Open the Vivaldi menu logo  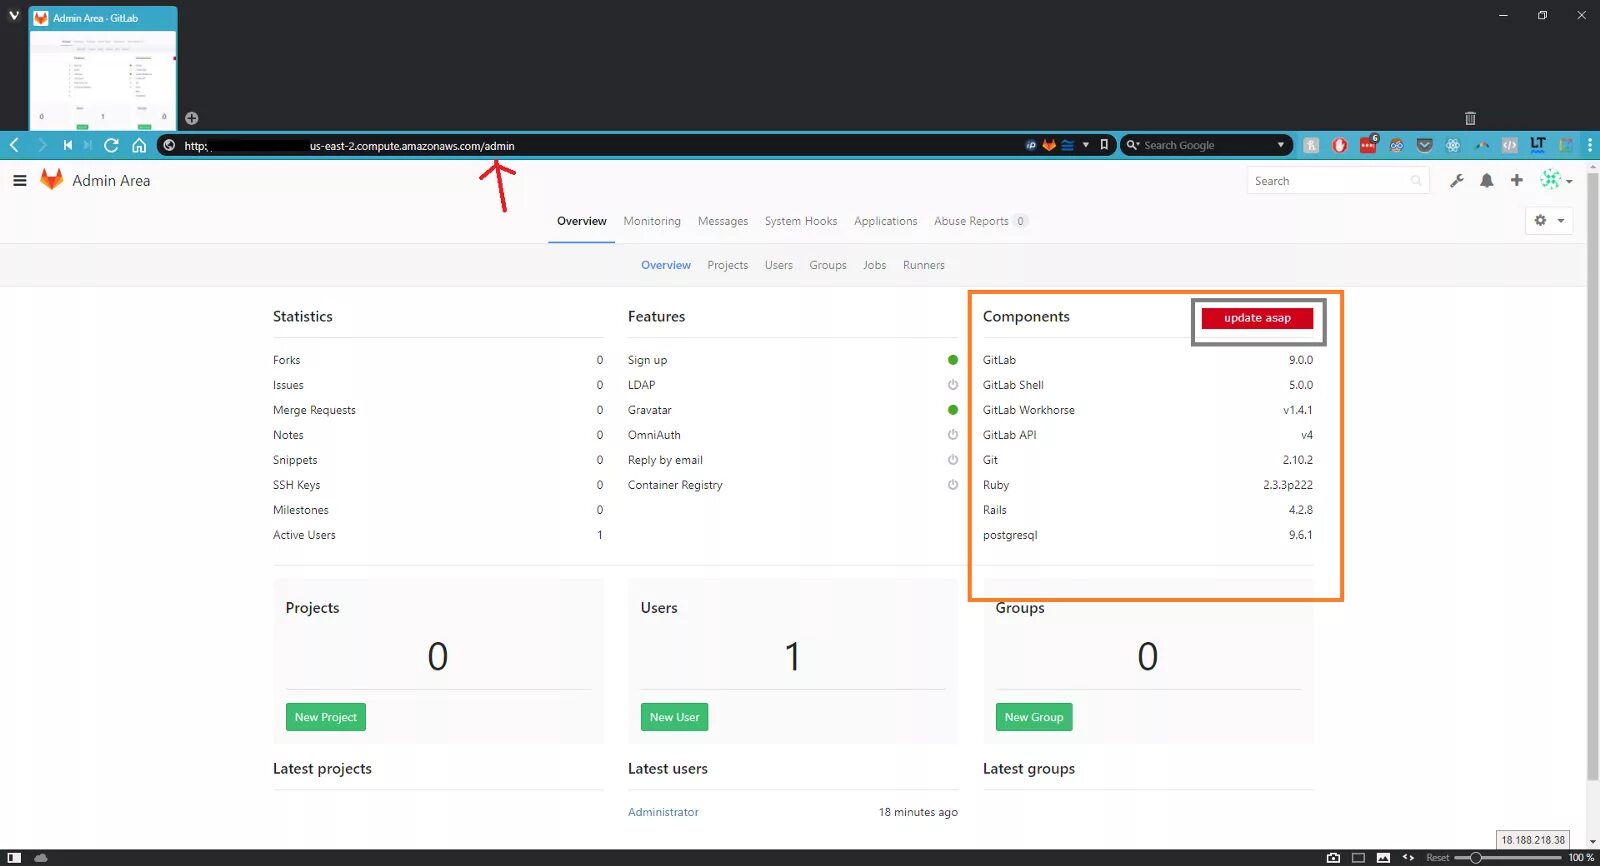point(14,16)
